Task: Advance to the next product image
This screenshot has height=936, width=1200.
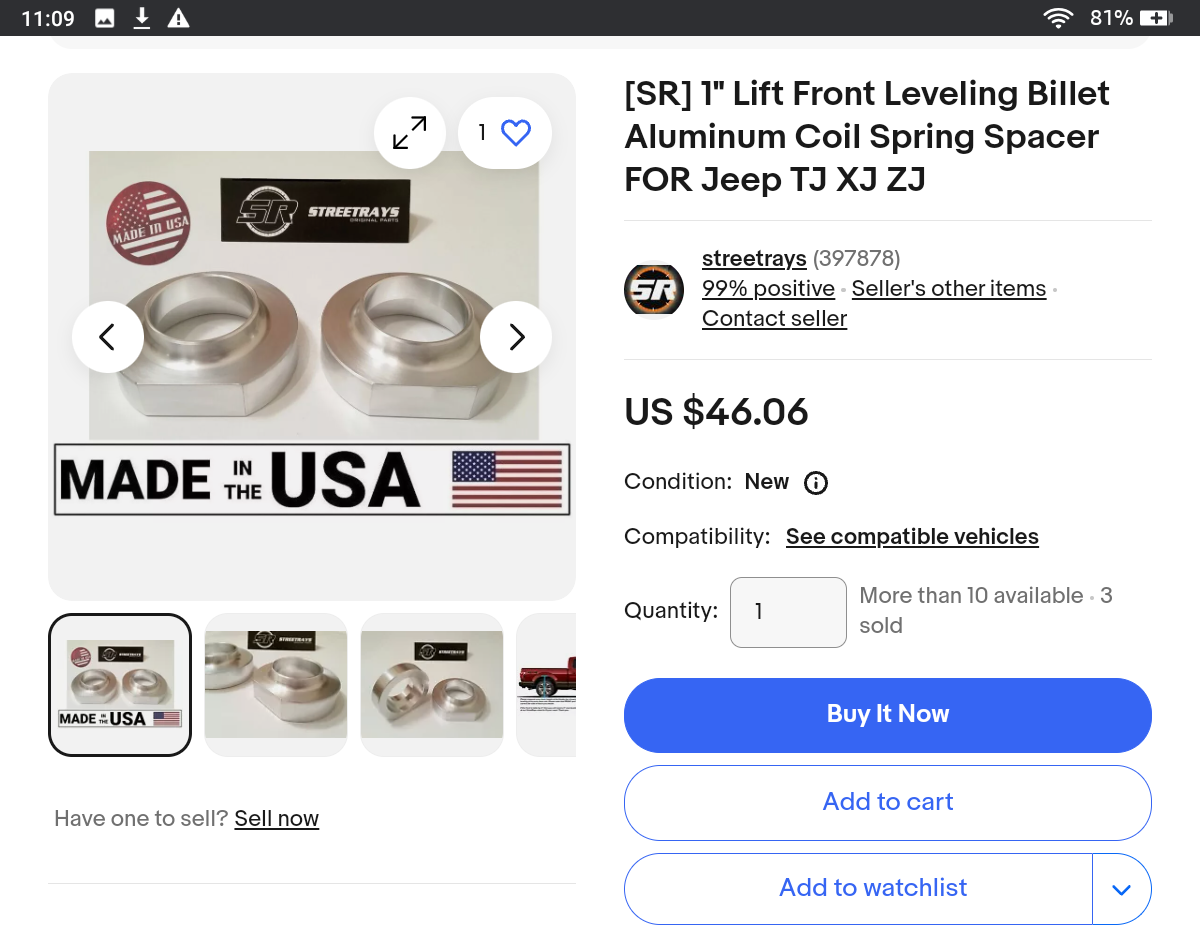Action: 516,337
